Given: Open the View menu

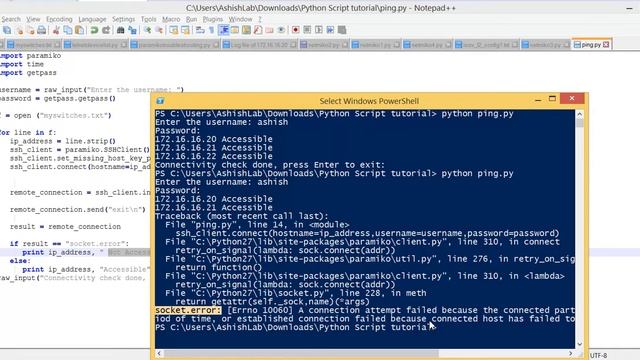Looking at the screenshot, I should [33, 19].
